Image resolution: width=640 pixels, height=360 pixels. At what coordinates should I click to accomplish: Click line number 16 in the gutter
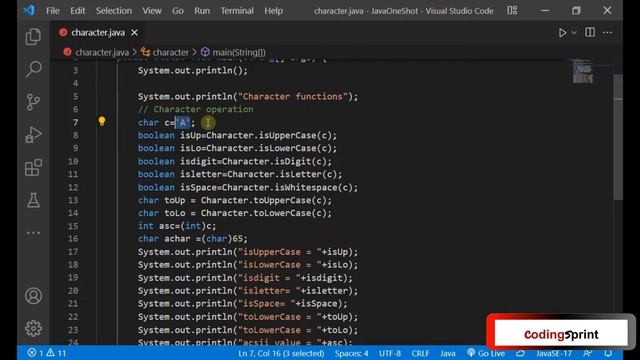pyautogui.click(x=73, y=239)
